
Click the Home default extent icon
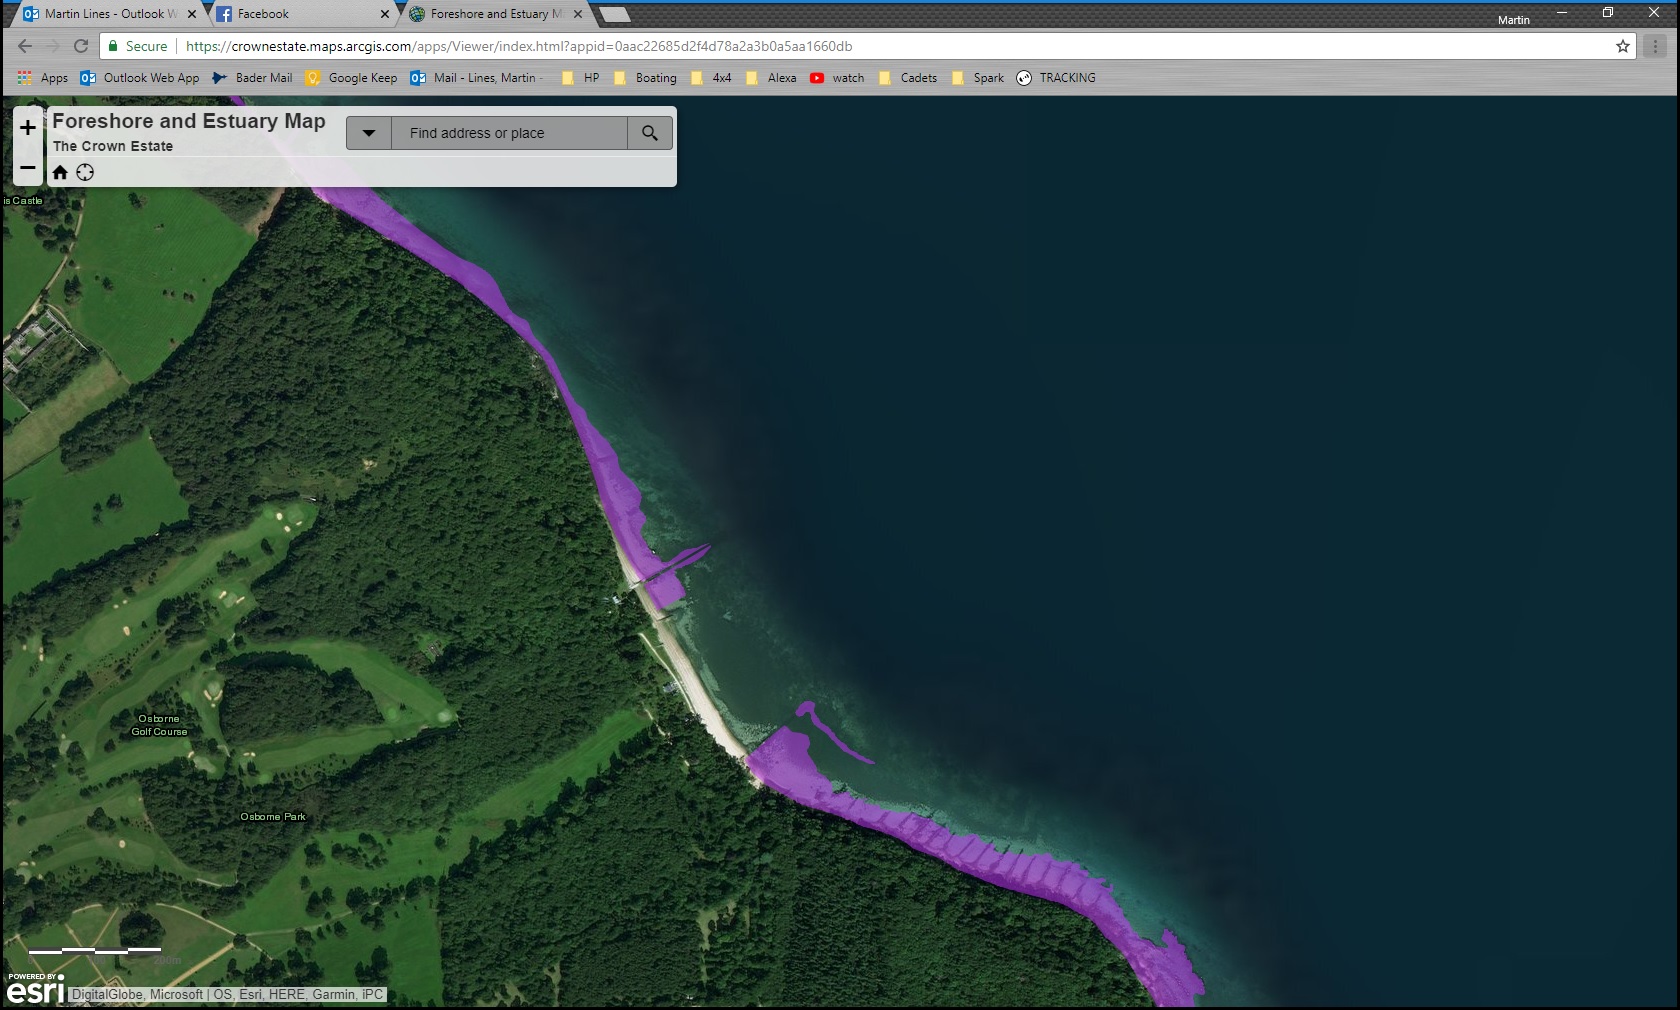coord(60,172)
